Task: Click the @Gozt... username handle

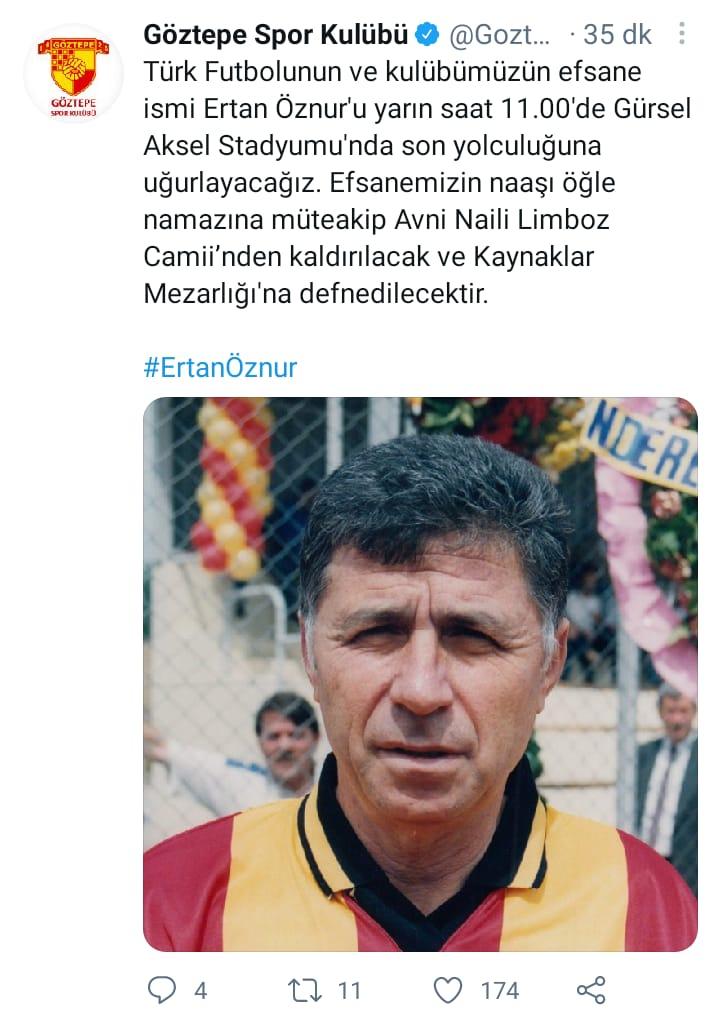Action: pos(499,35)
